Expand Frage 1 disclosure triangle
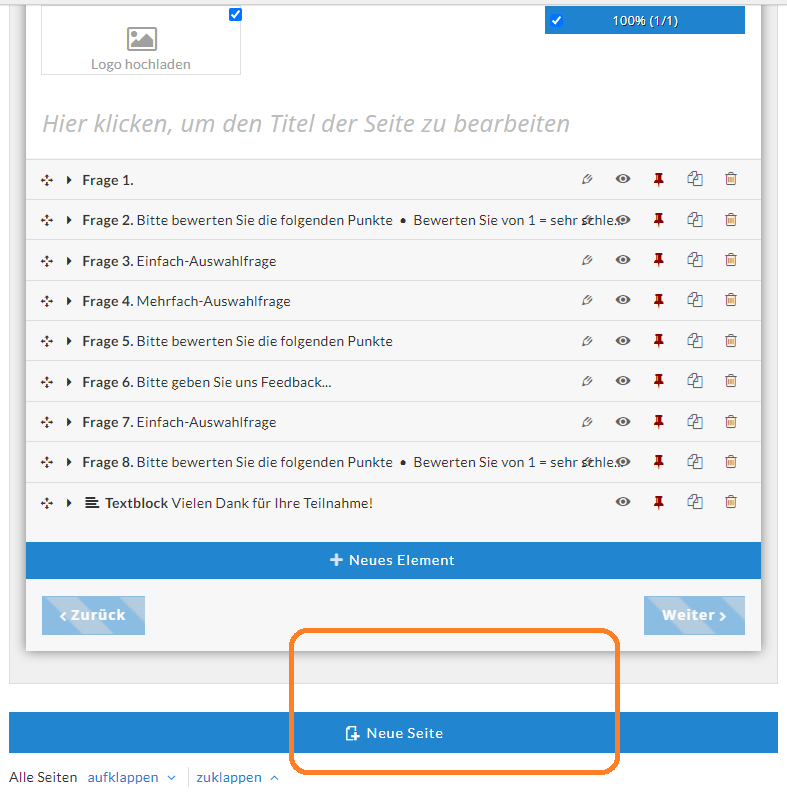 point(69,180)
